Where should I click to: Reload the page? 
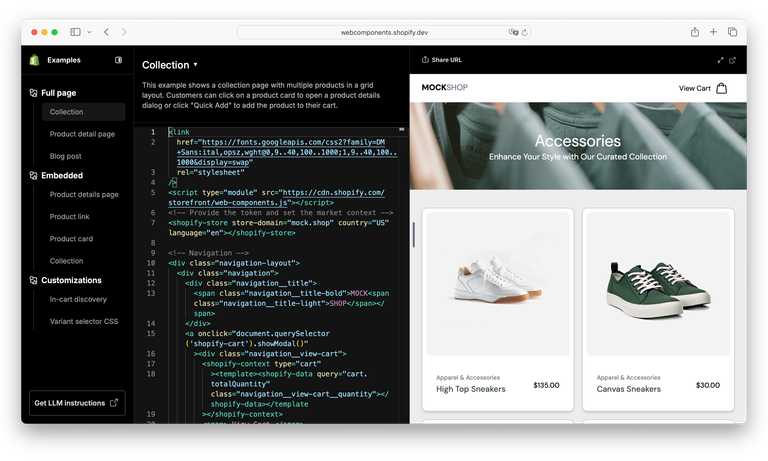coord(525,32)
